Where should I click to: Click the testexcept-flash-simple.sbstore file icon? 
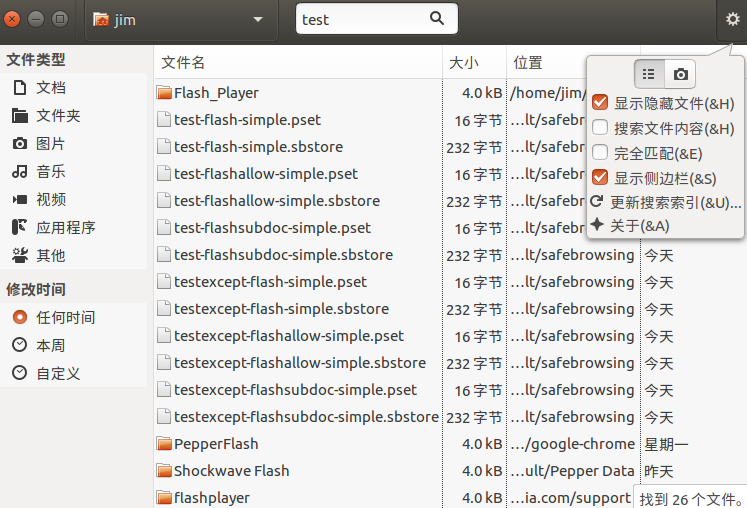[164, 309]
